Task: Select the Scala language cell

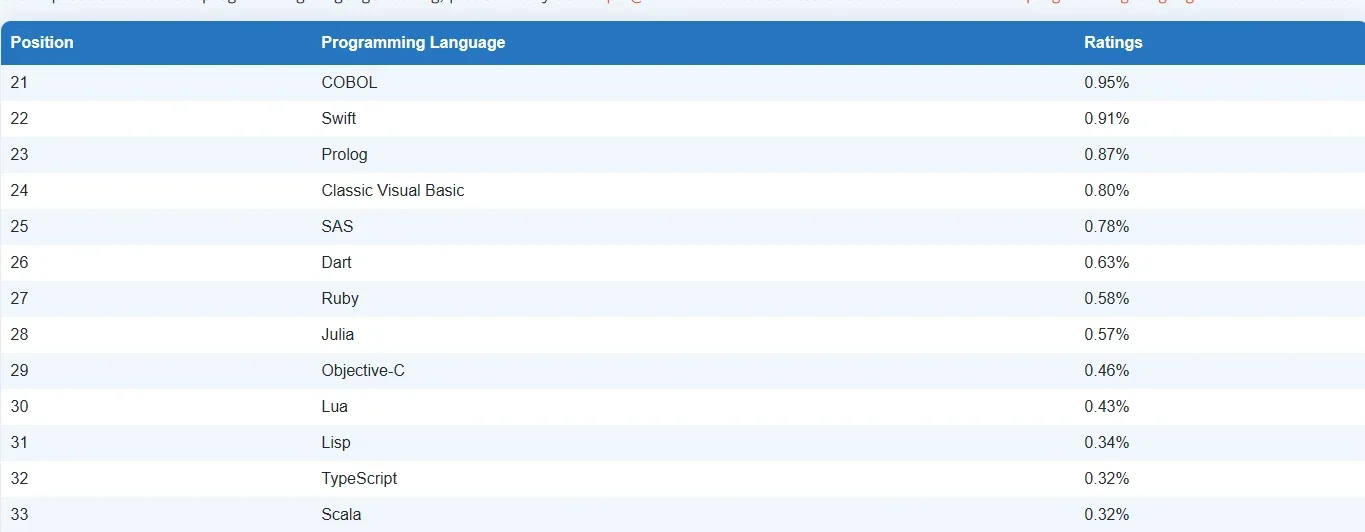Action: tap(341, 515)
